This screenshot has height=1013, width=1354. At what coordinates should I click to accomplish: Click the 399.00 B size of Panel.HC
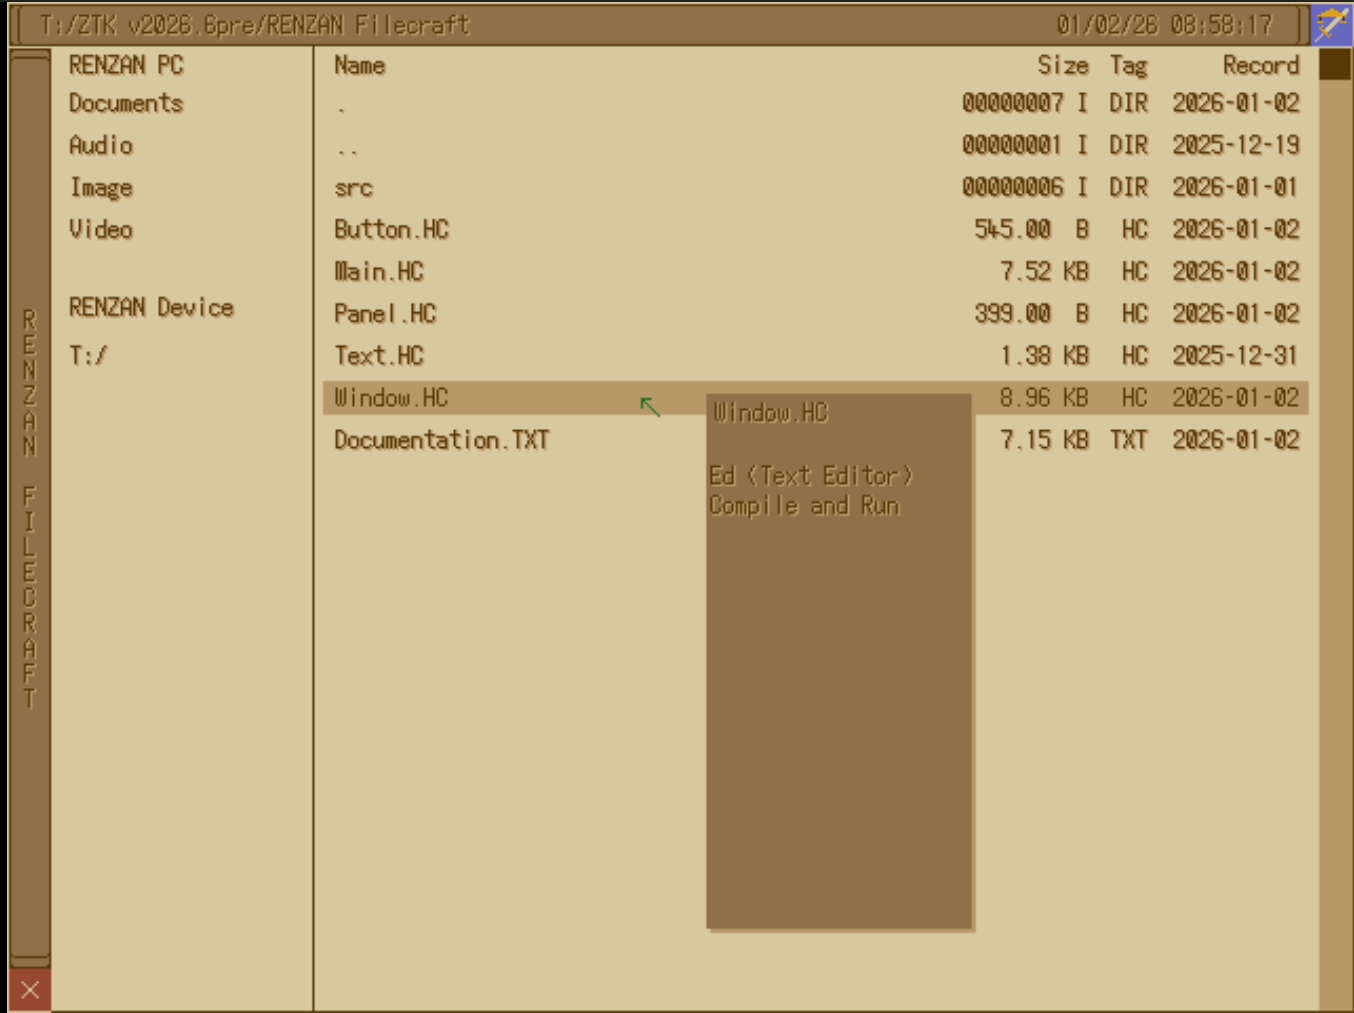(1032, 313)
